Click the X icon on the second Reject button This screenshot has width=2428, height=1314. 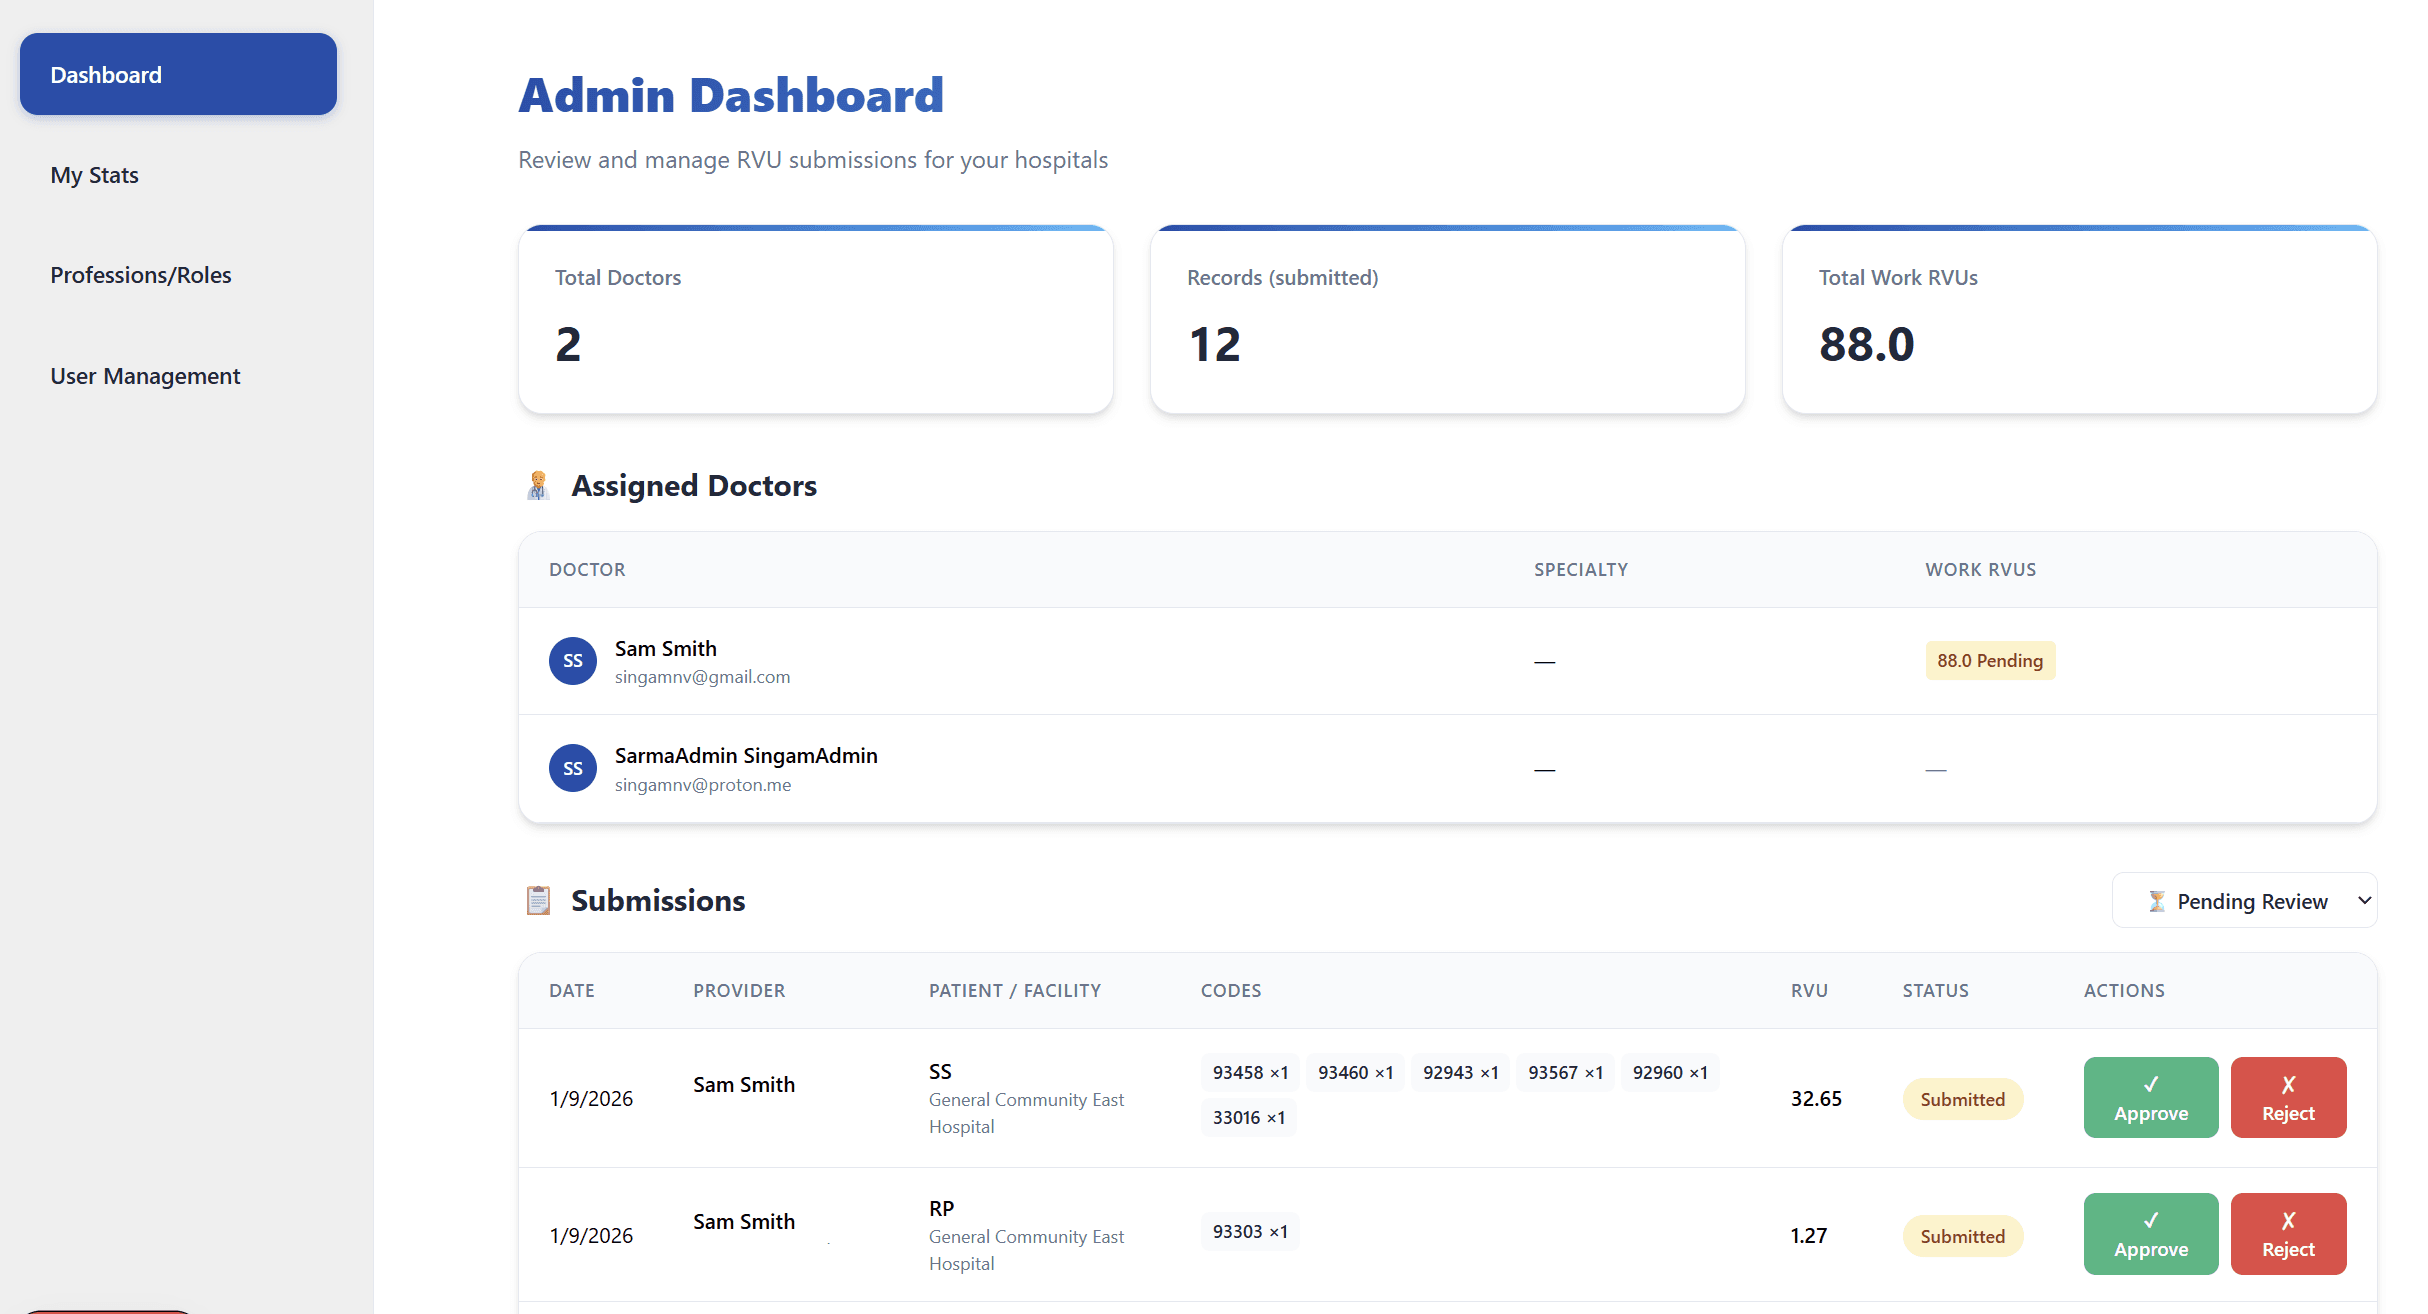2289,1219
